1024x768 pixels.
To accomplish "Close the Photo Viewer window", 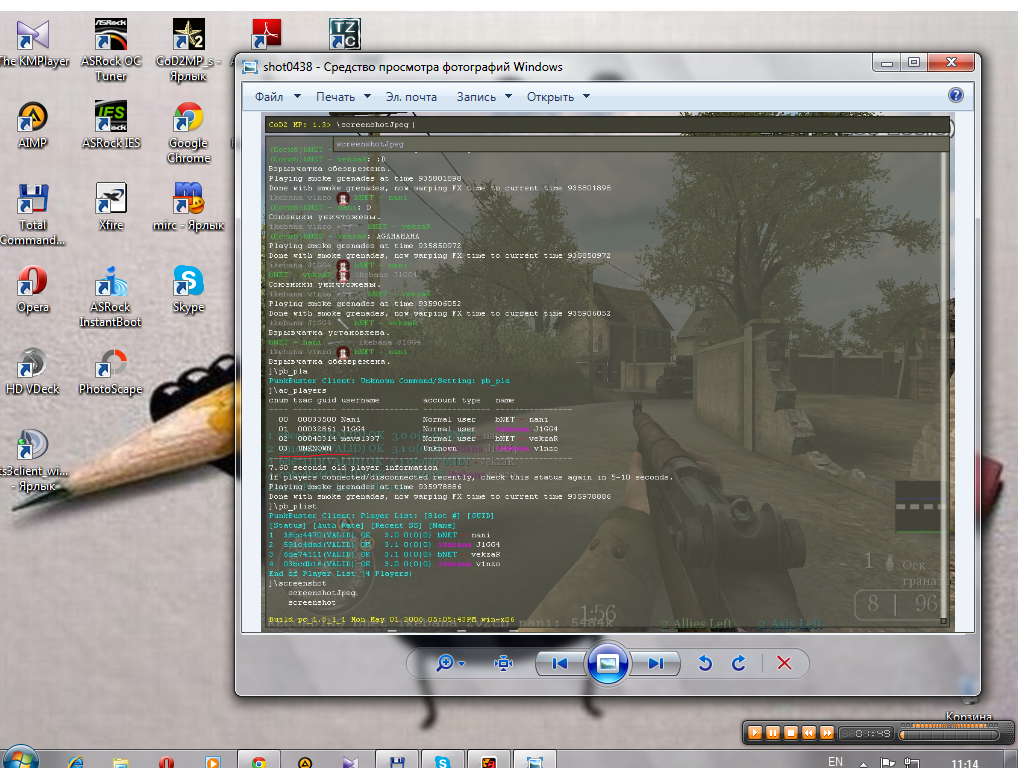I will pyautogui.click(x=951, y=63).
